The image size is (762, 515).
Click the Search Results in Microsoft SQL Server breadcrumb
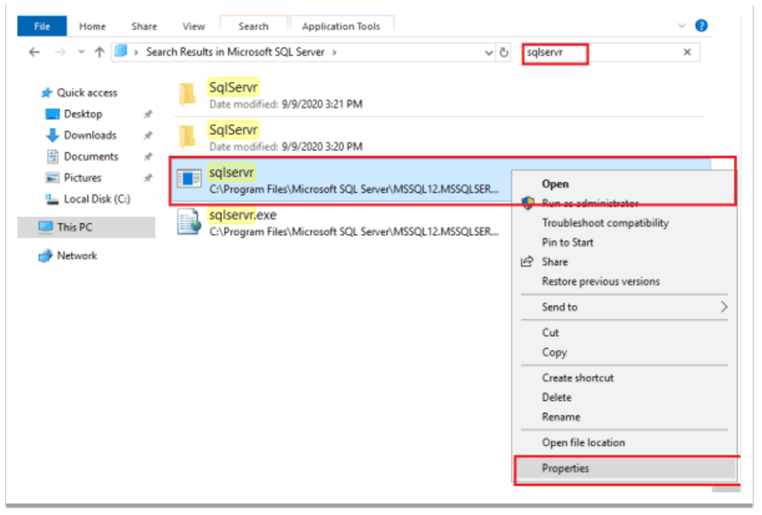pyautogui.click(x=235, y=52)
